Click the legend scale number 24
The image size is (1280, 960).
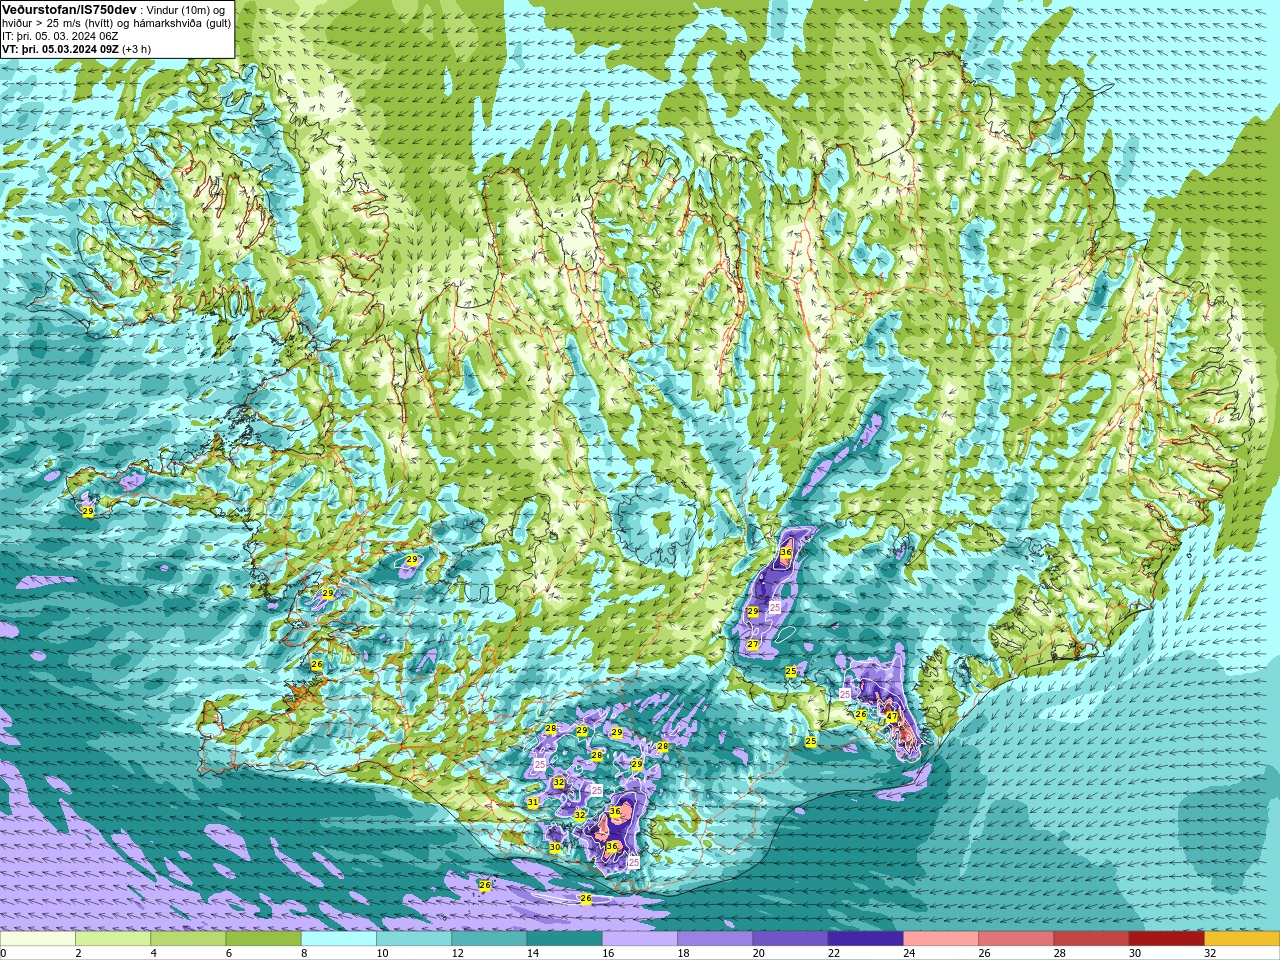pyautogui.click(x=910, y=953)
